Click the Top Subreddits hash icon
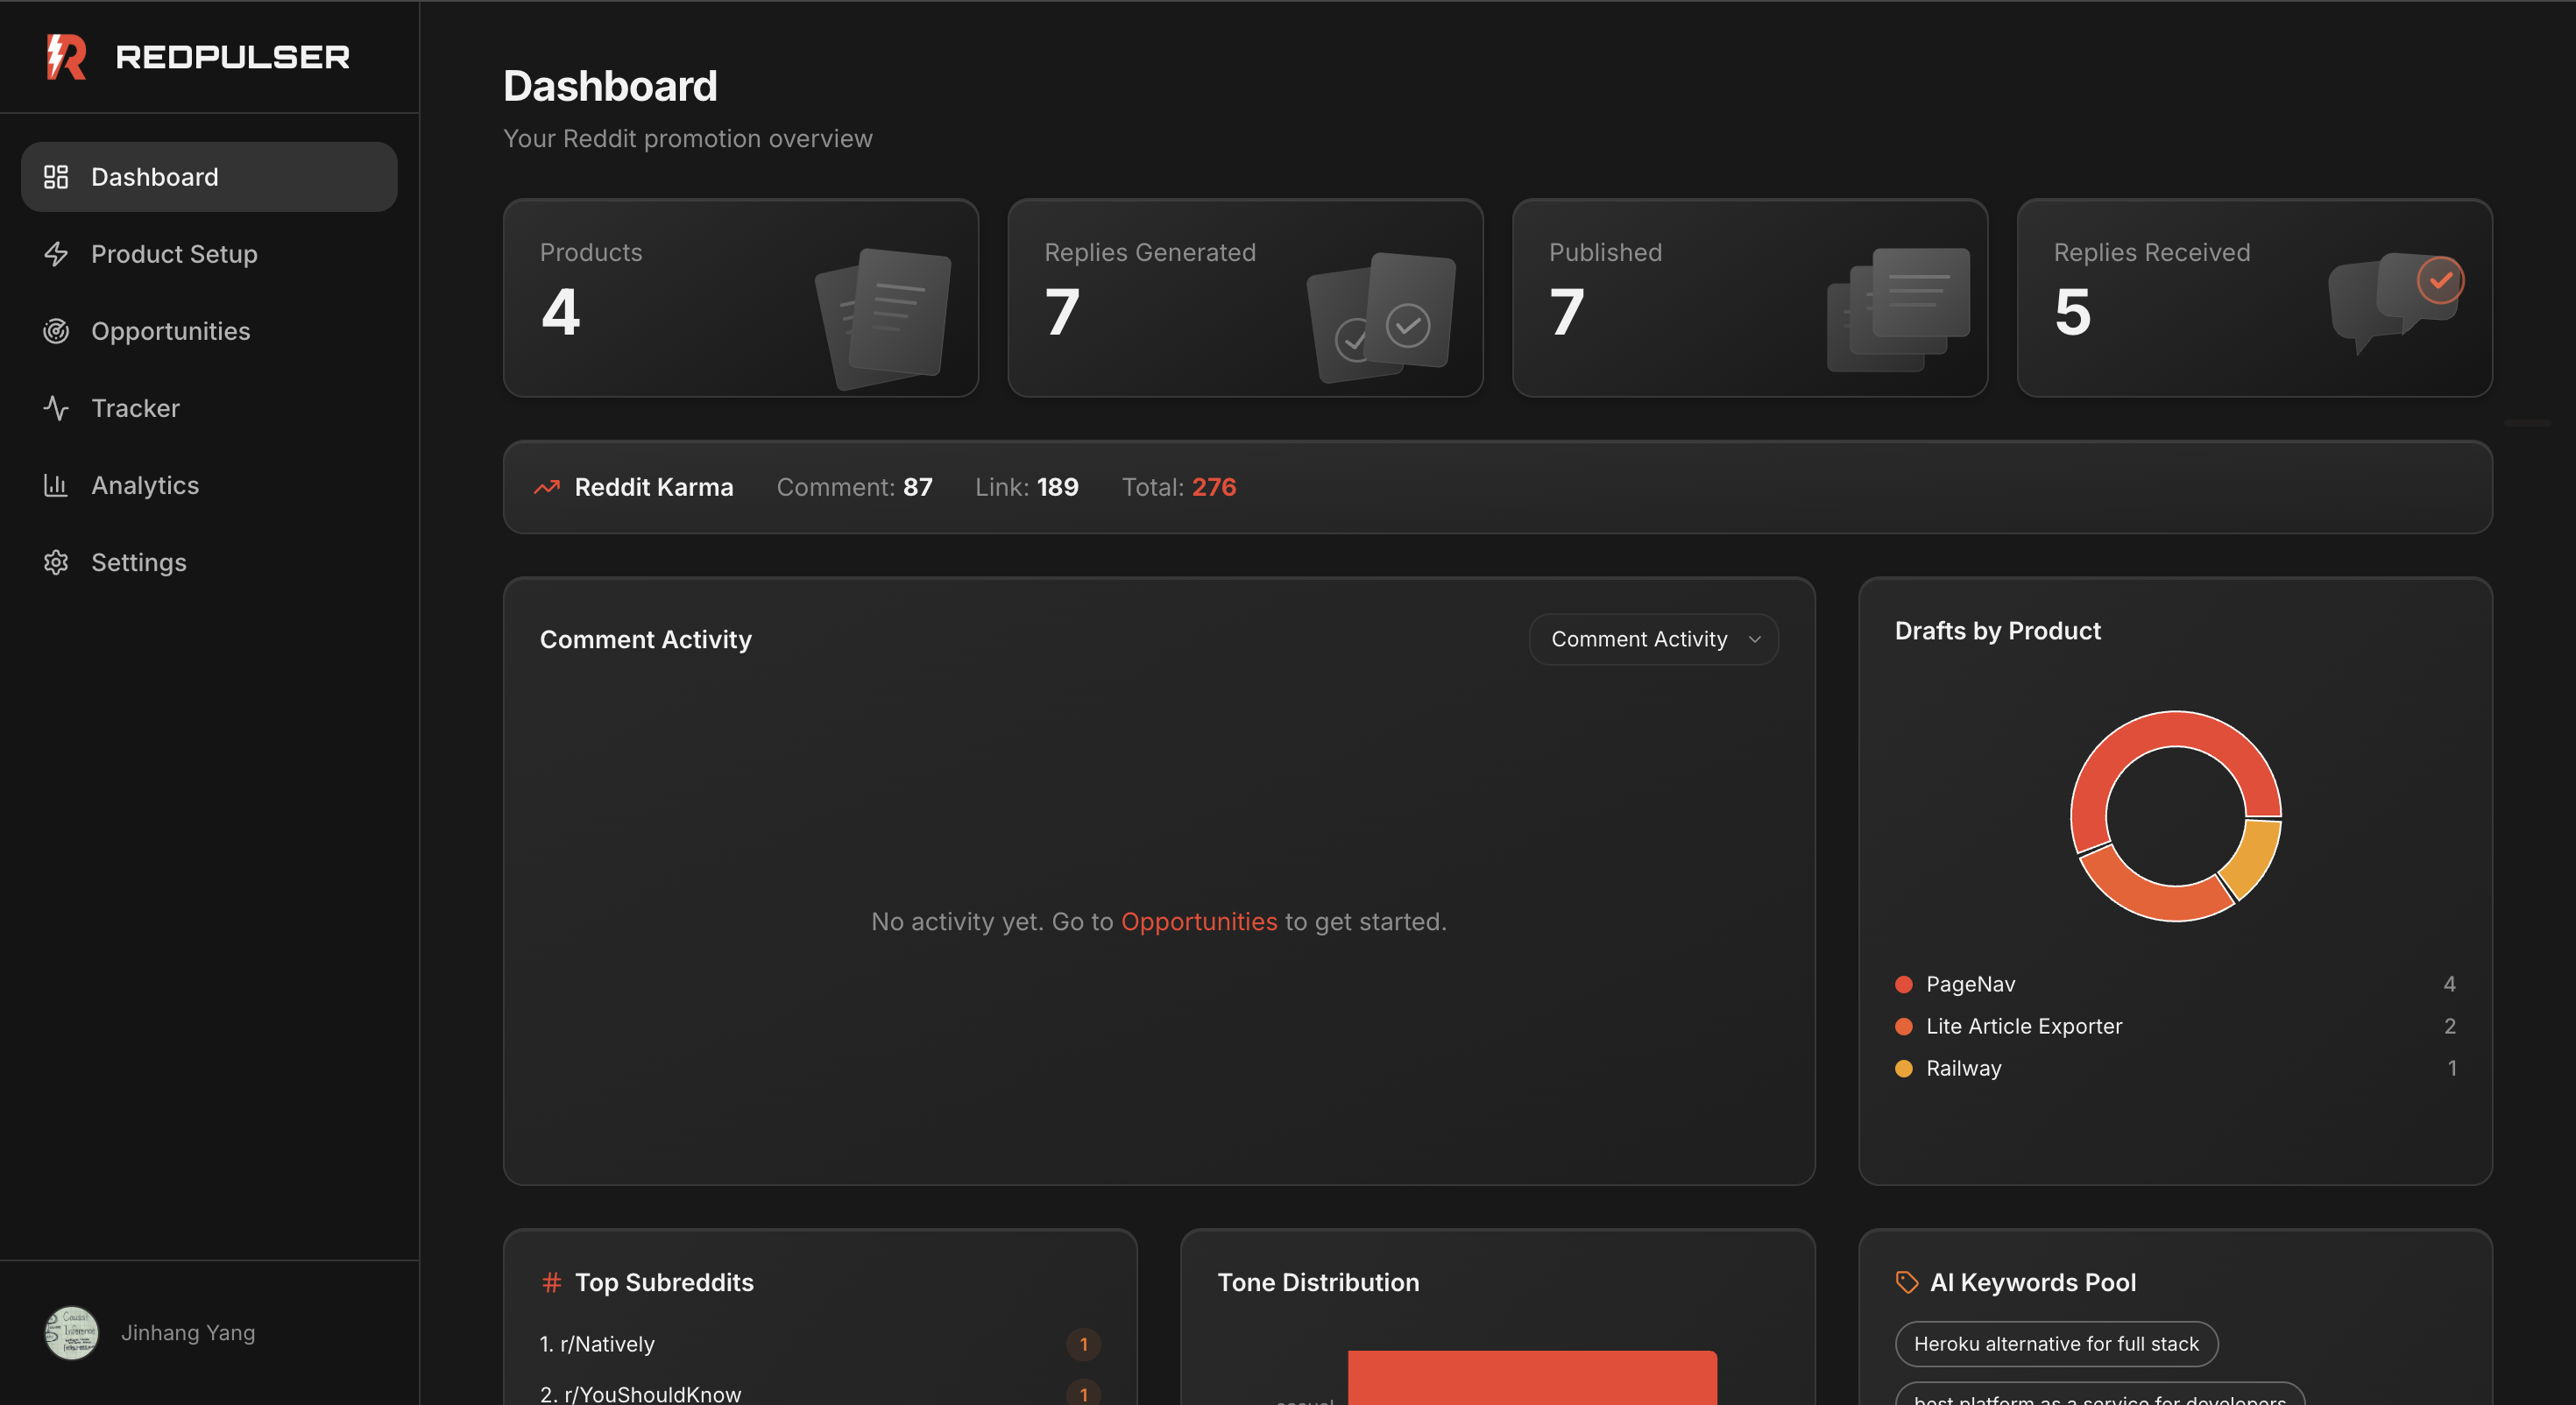This screenshot has width=2576, height=1405. [x=551, y=1282]
